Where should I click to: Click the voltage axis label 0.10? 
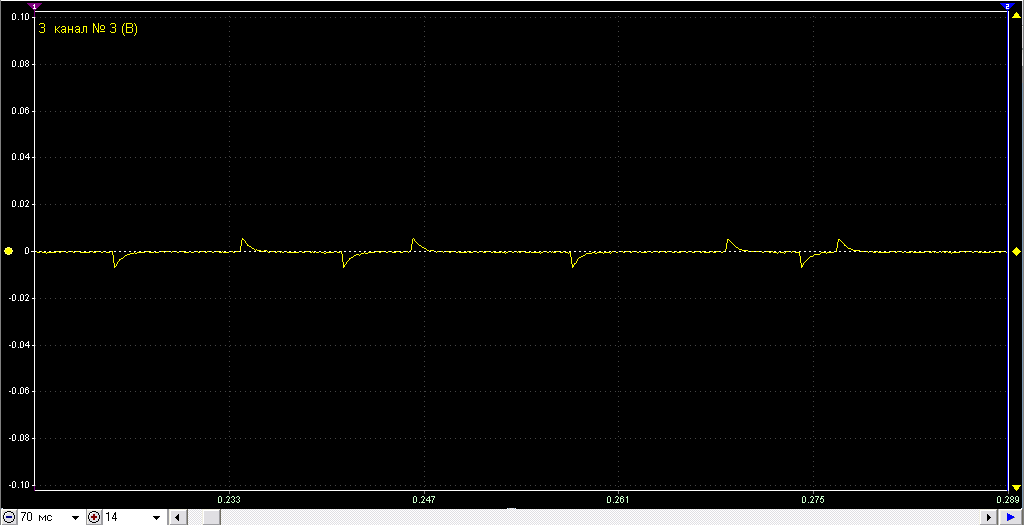(20, 18)
